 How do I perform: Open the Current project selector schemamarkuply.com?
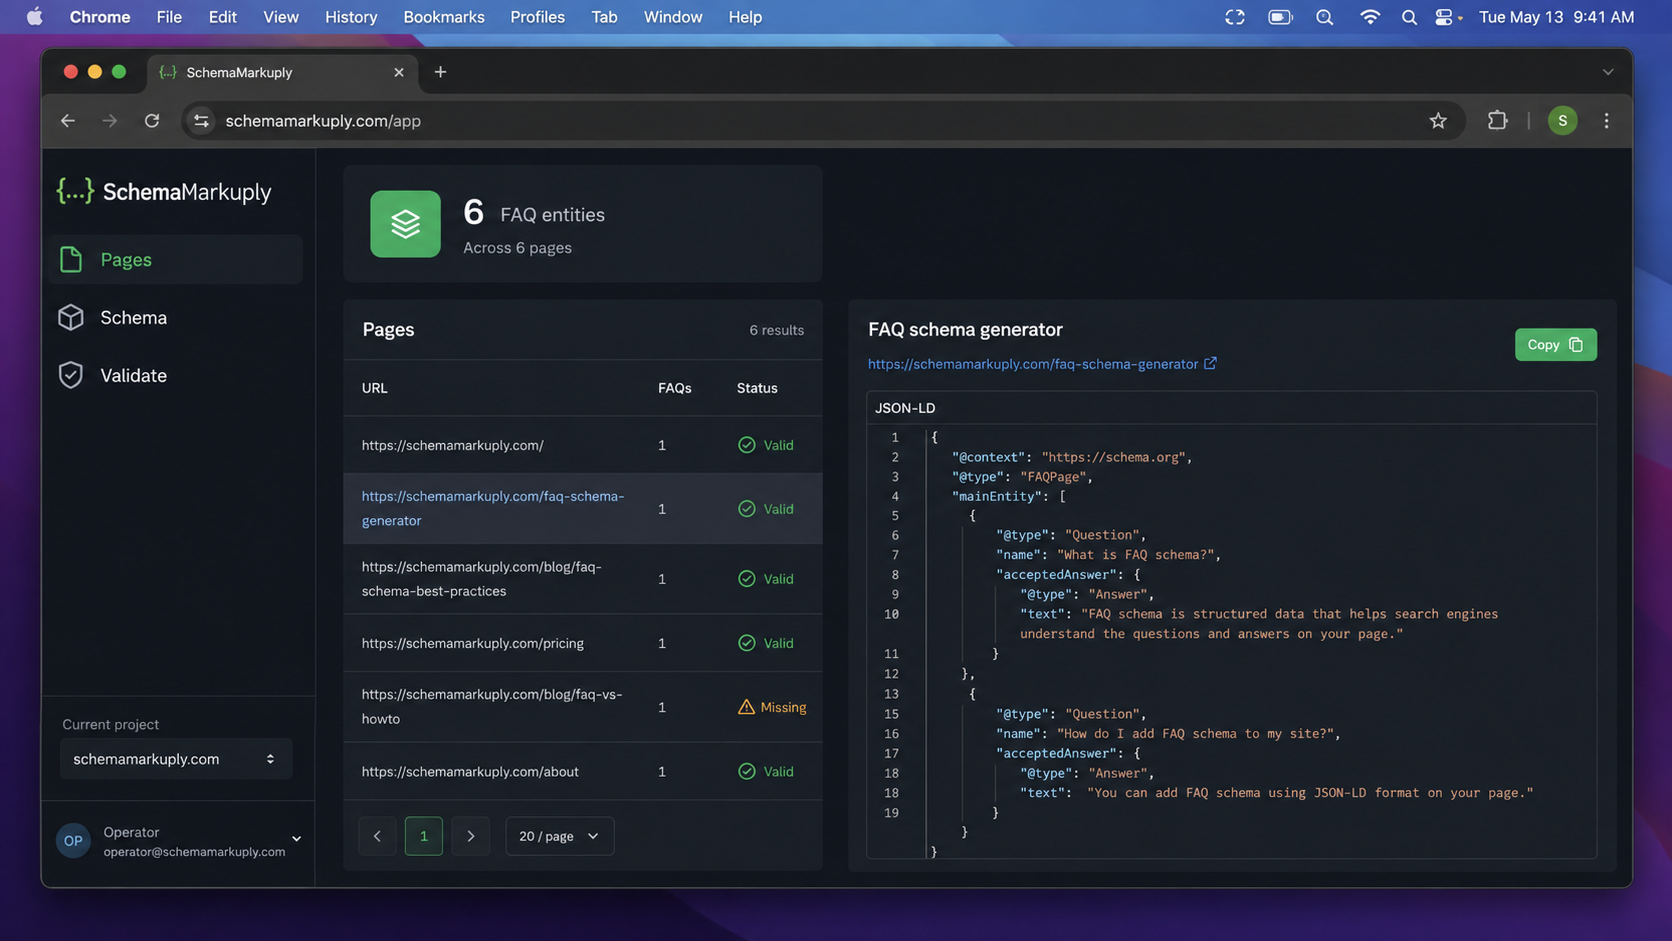176,759
